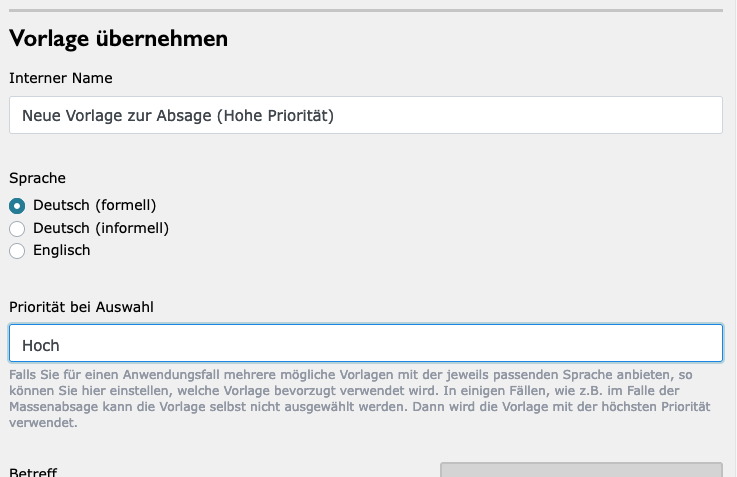737x477 pixels.
Task: Click the "Sprache" group label
Action: click(x=38, y=178)
